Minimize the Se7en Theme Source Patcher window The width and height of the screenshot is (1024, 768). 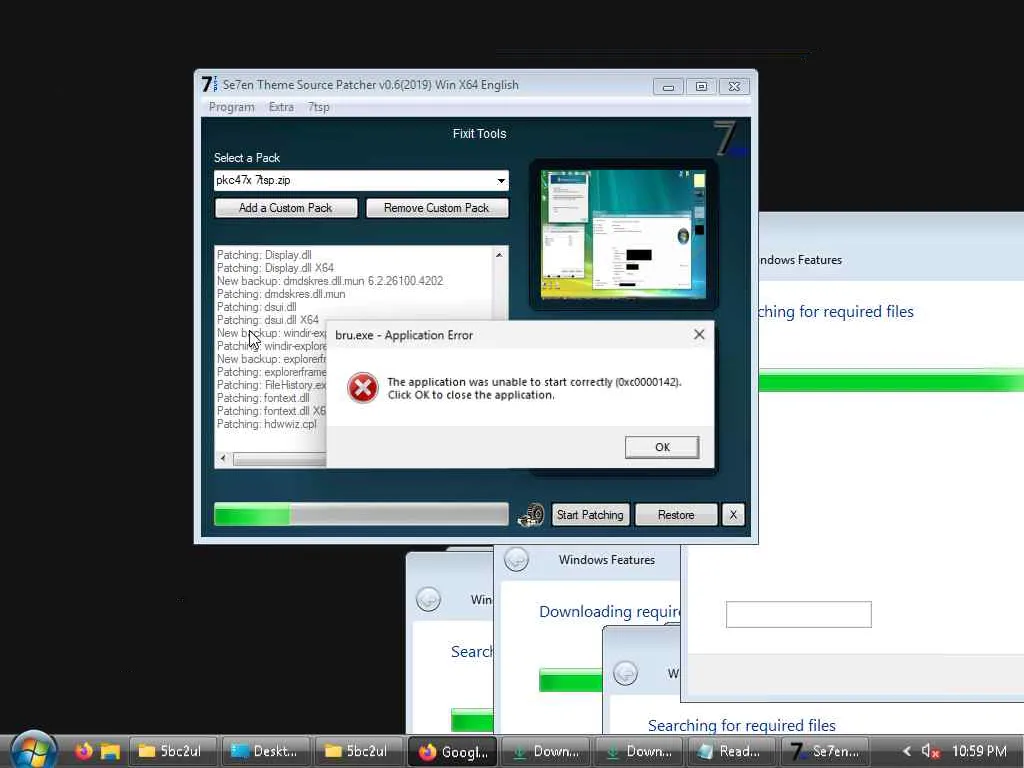point(668,87)
